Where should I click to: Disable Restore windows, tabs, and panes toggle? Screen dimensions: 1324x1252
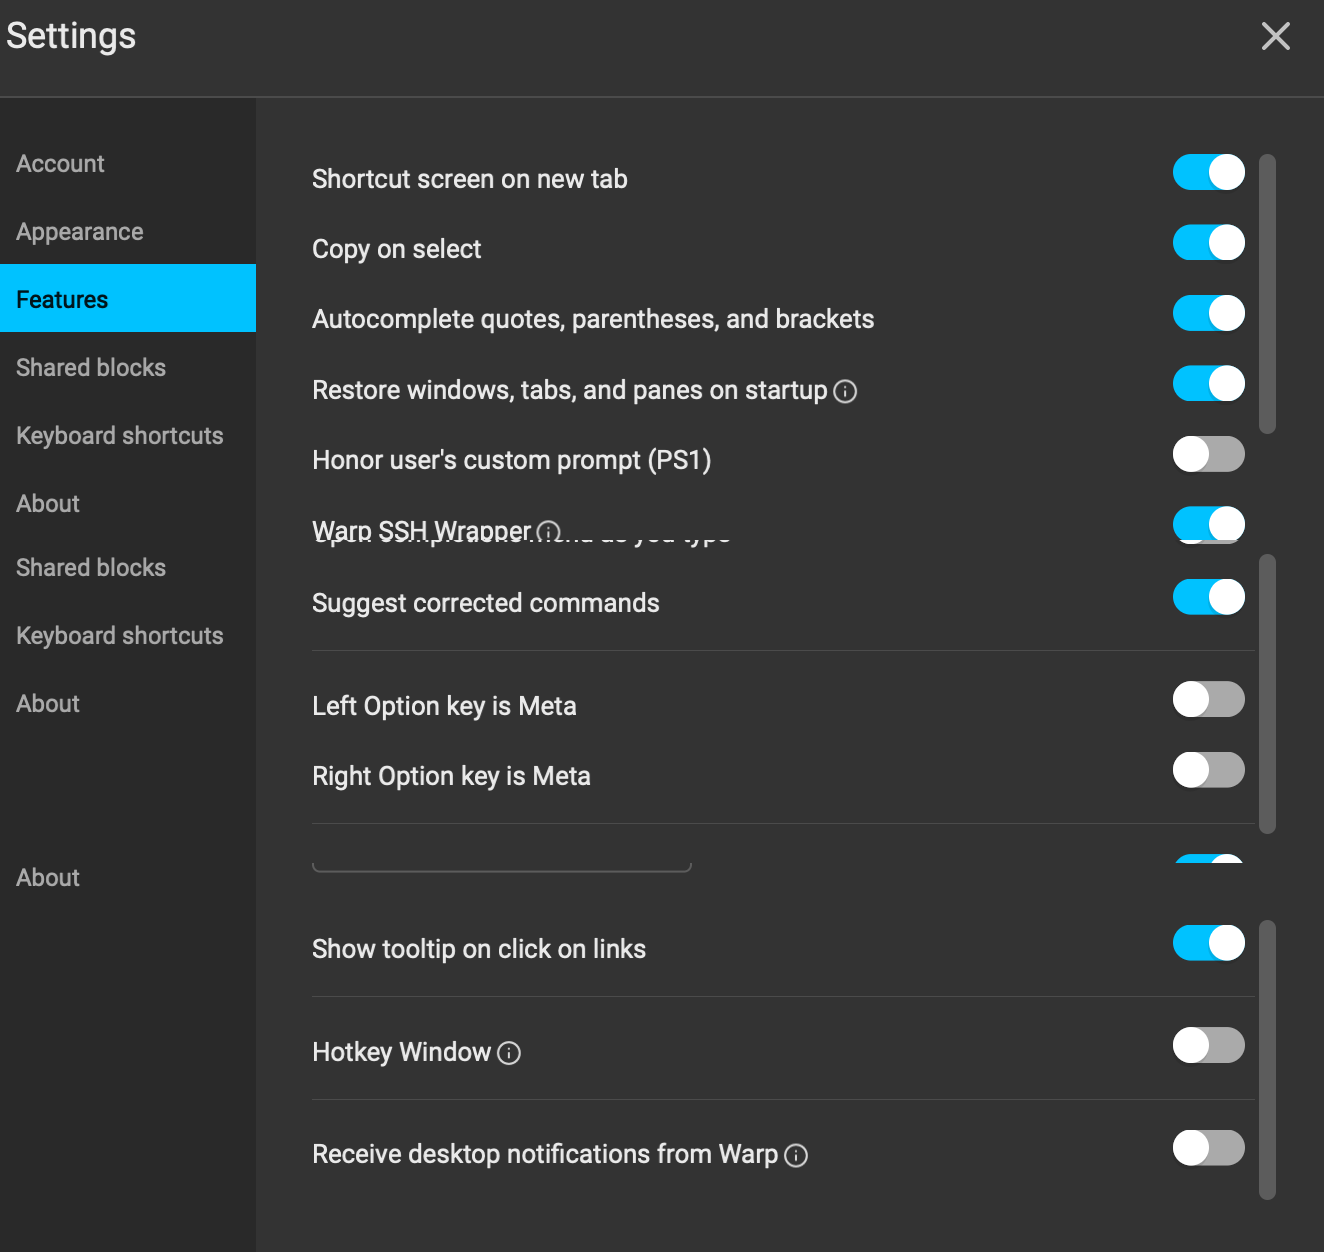(x=1208, y=383)
